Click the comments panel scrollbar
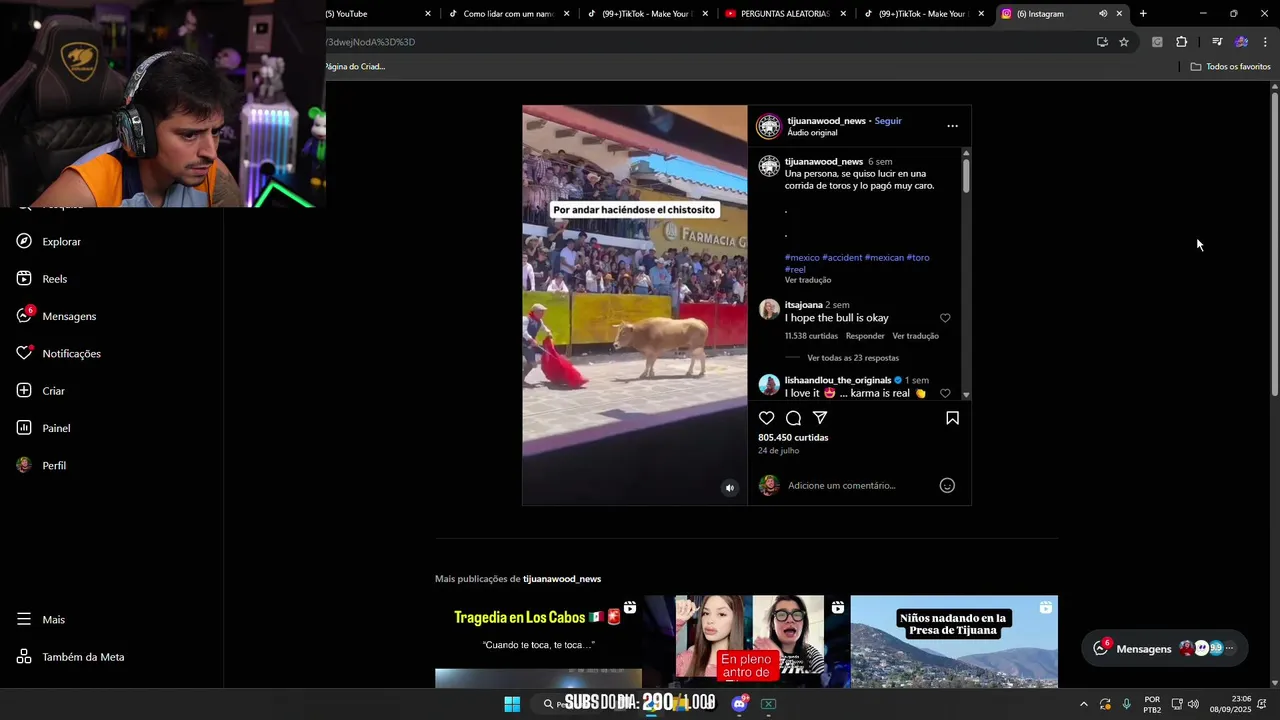Screen dimensions: 1280x720 coord(966,175)
